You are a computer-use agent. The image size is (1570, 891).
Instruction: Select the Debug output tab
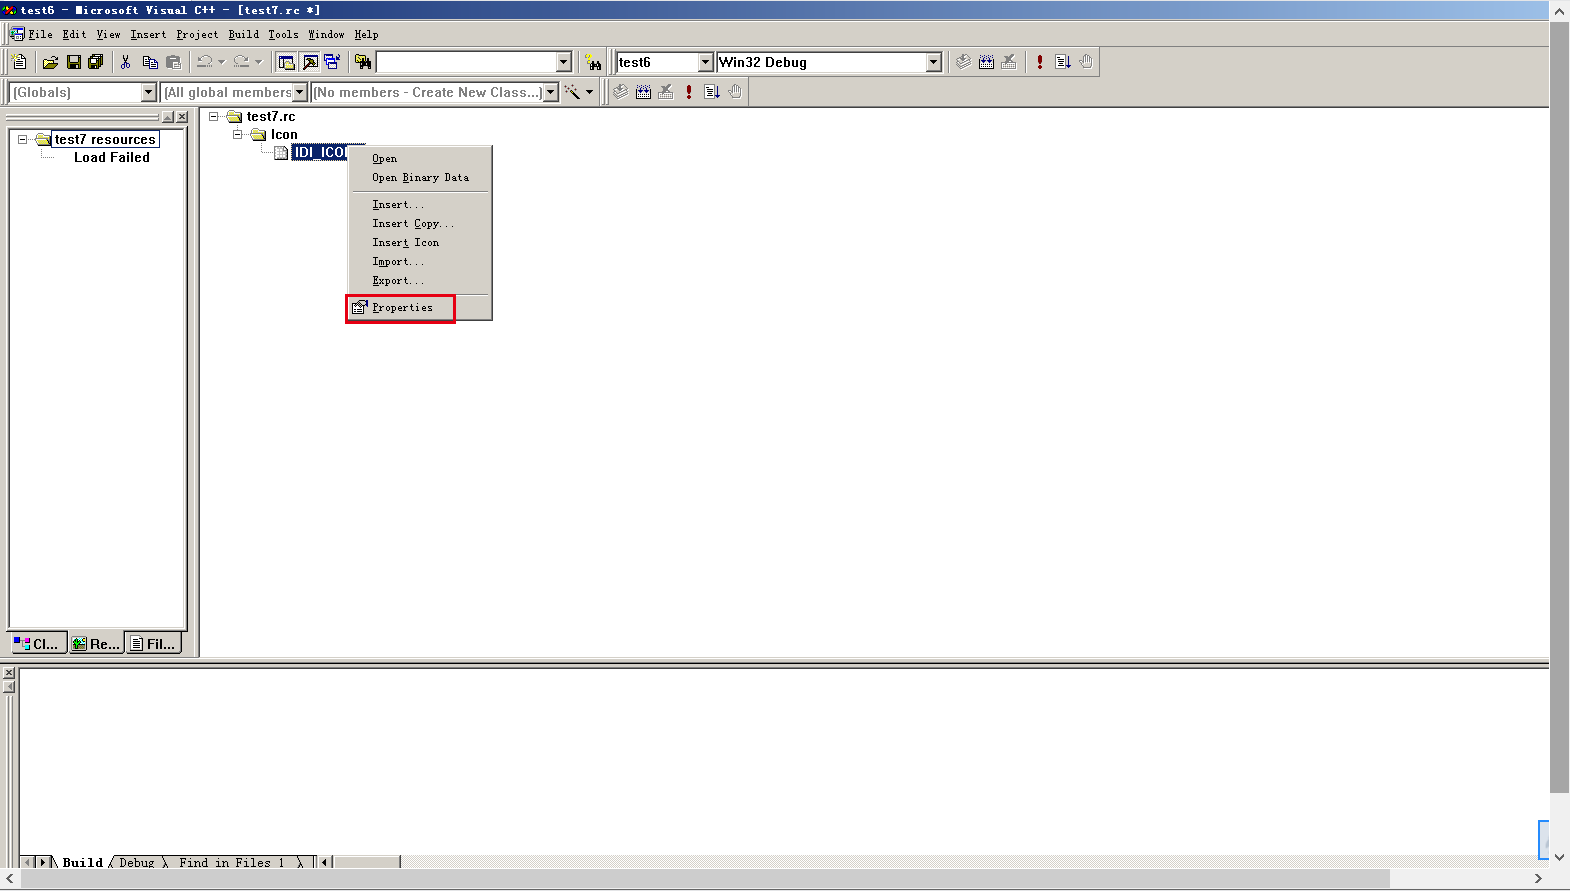(137, 862)
